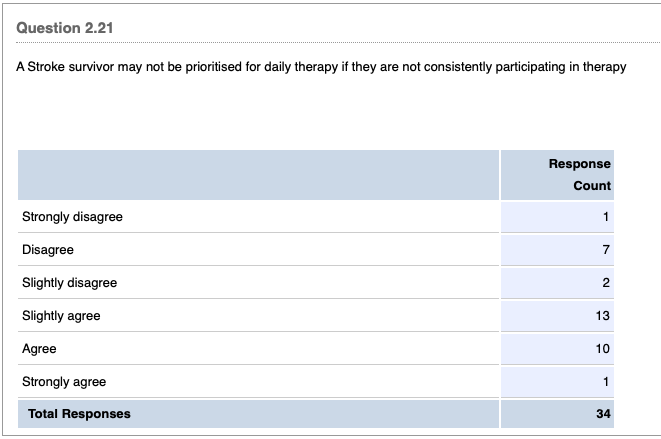Click the count 7 for Disagree

[x=606, y=250]
